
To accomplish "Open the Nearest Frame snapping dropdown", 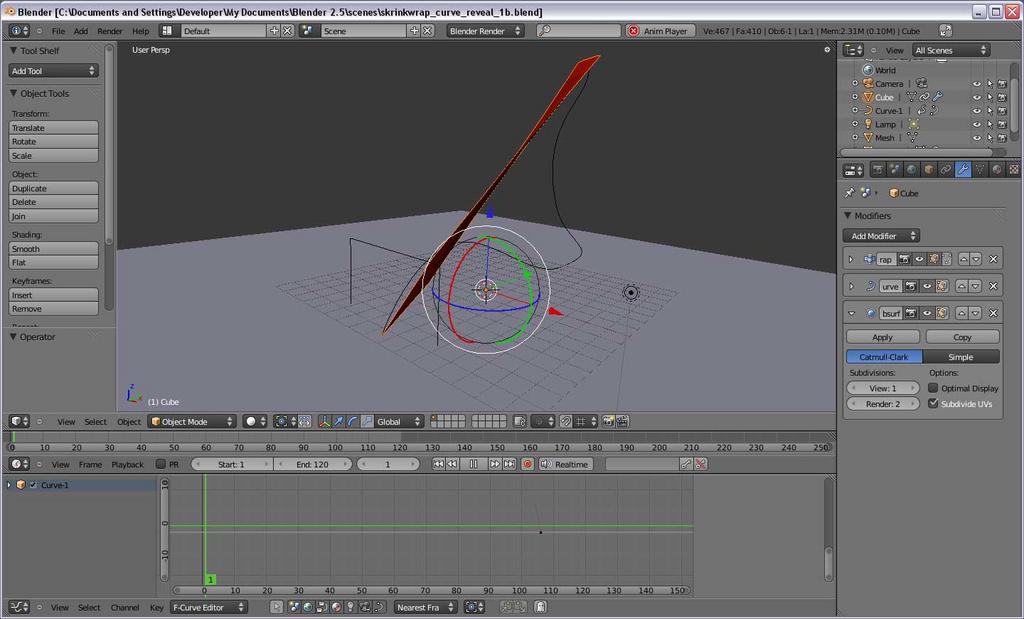I will (x=425, y=607).
